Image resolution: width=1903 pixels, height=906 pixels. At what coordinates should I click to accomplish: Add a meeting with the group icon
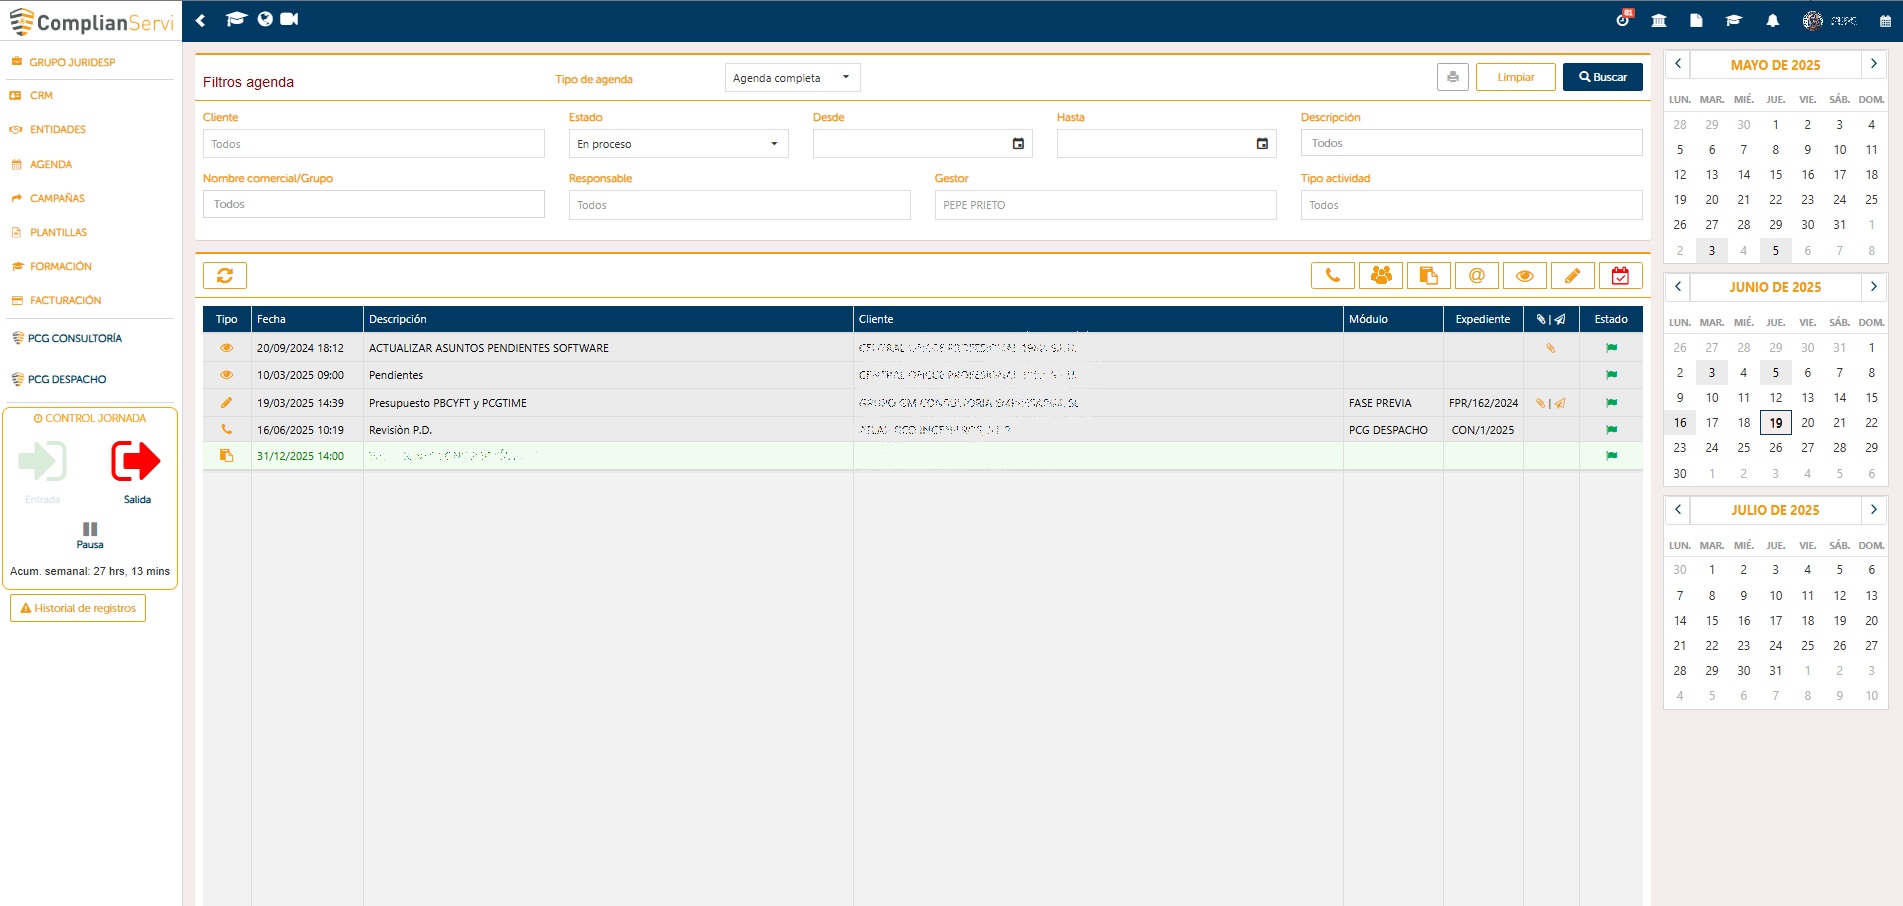pos(1381,275)
